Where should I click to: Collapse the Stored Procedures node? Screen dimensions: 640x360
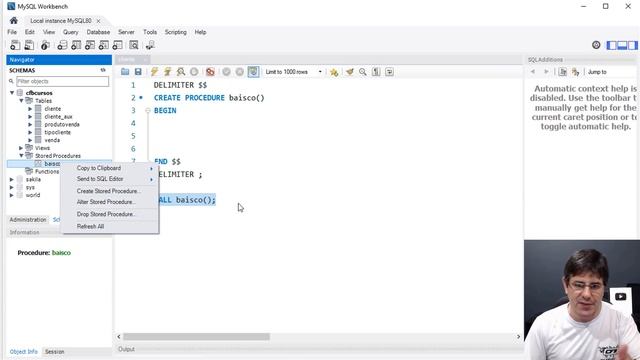21,156
